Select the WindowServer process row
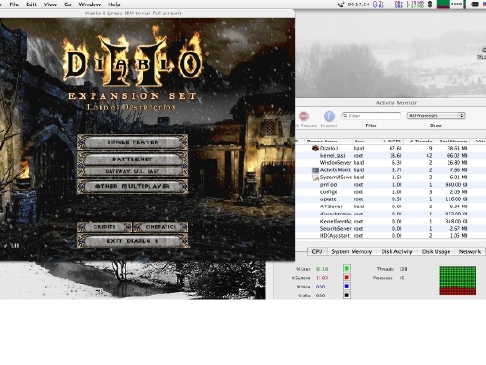 (391, 163)
